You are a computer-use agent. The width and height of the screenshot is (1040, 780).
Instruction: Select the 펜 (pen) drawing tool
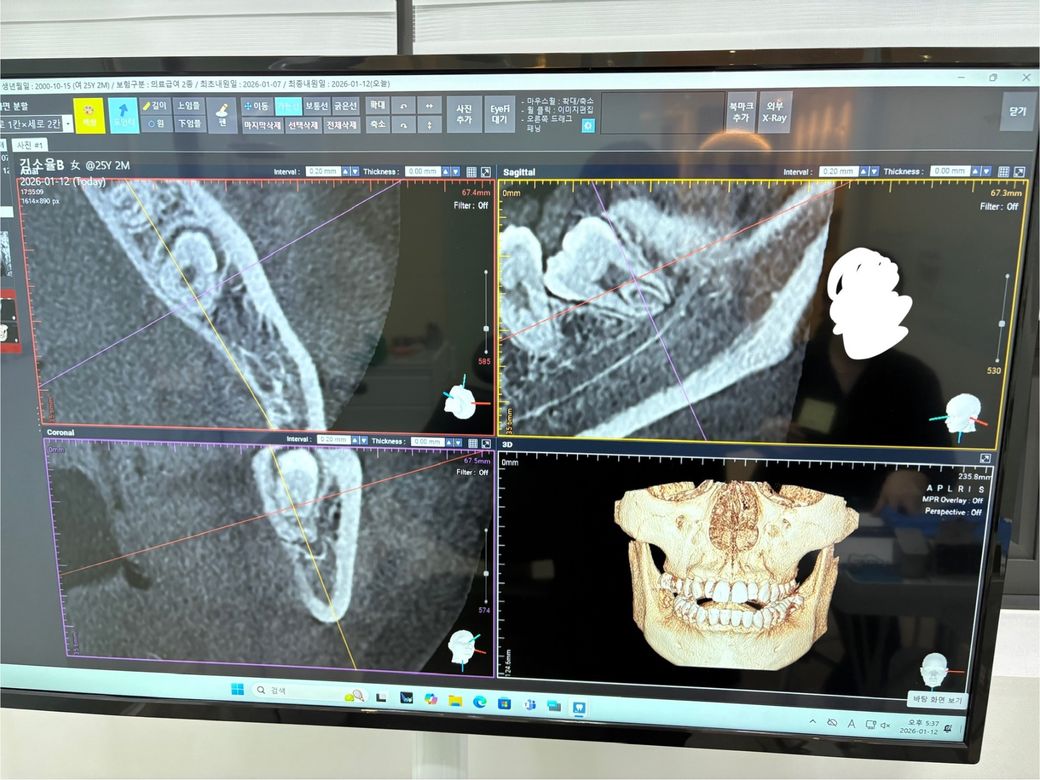(222, 115)
